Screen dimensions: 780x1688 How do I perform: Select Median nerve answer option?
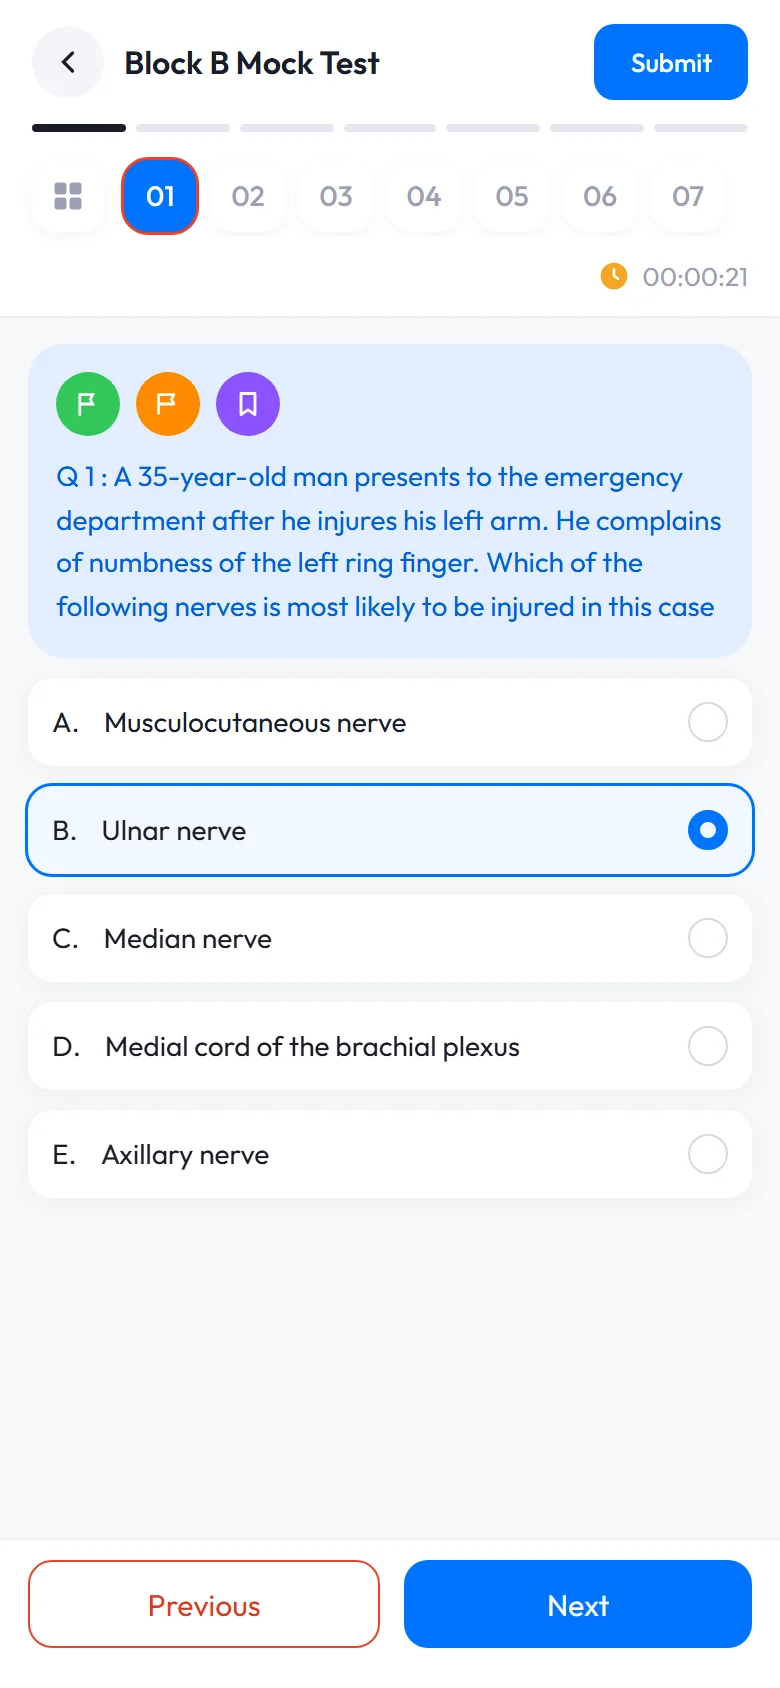(390, 938)
